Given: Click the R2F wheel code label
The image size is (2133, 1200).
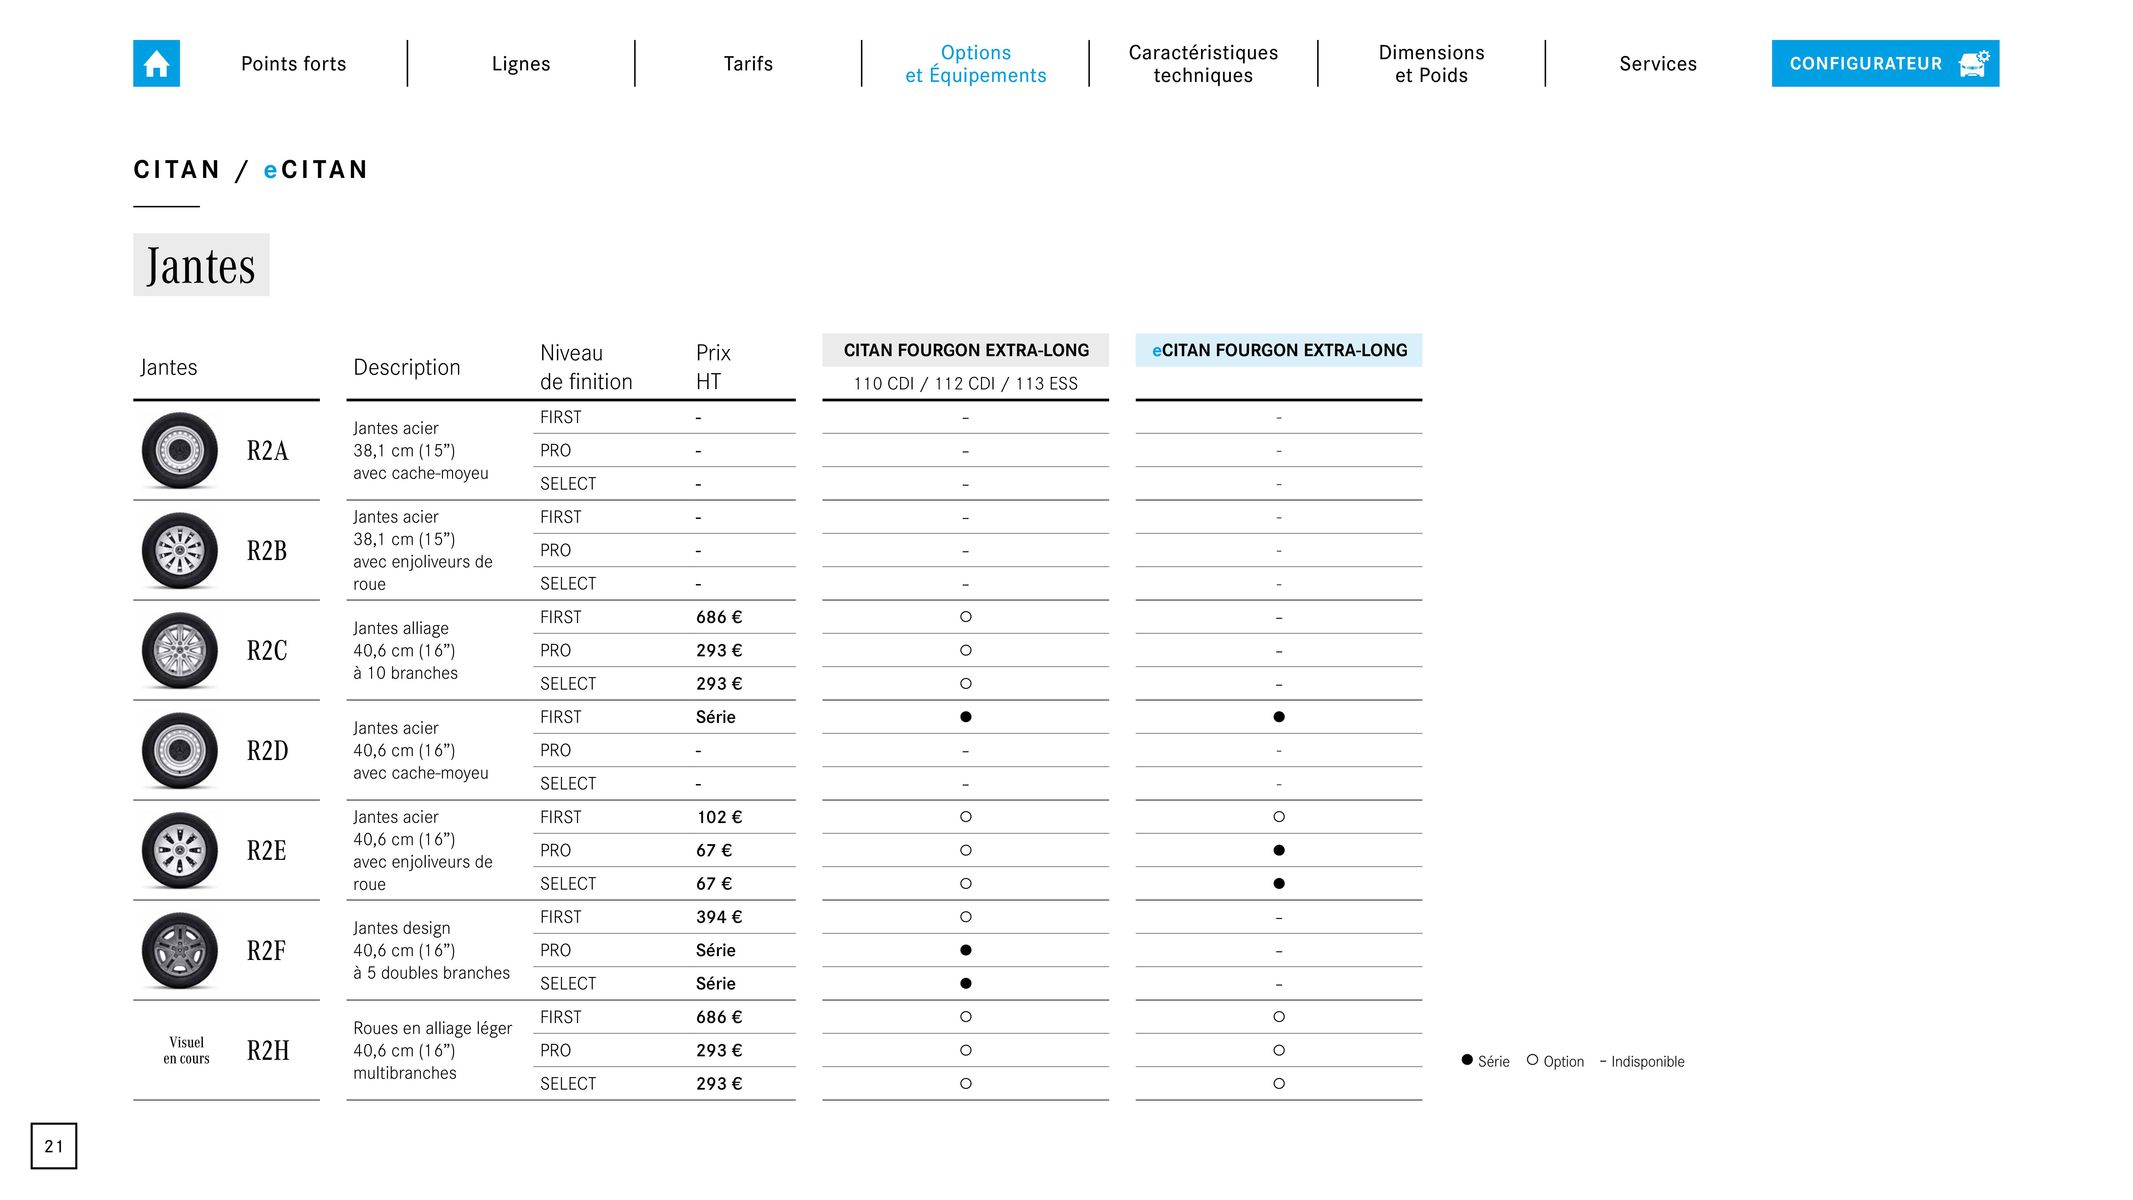Looking at the screenshot, I should (267, 950).
